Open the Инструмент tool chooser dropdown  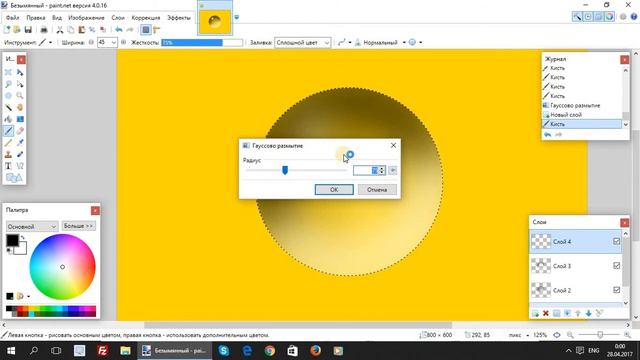click(x=46, y=42)
